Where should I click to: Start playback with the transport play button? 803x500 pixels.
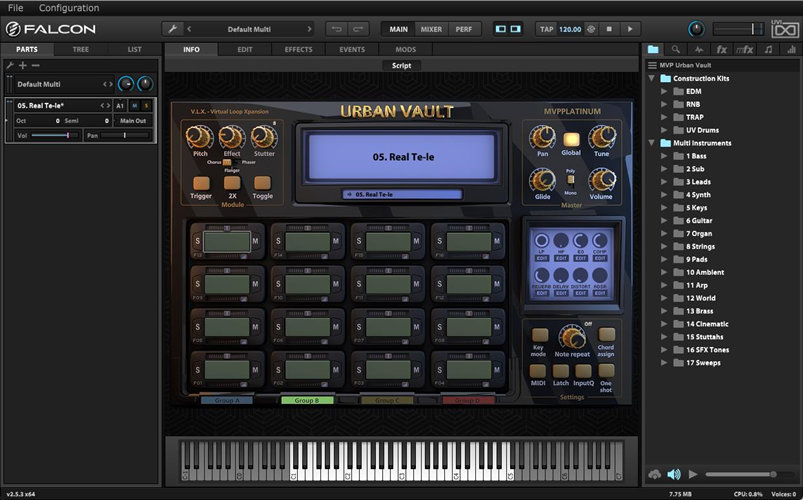coord(630,29)
